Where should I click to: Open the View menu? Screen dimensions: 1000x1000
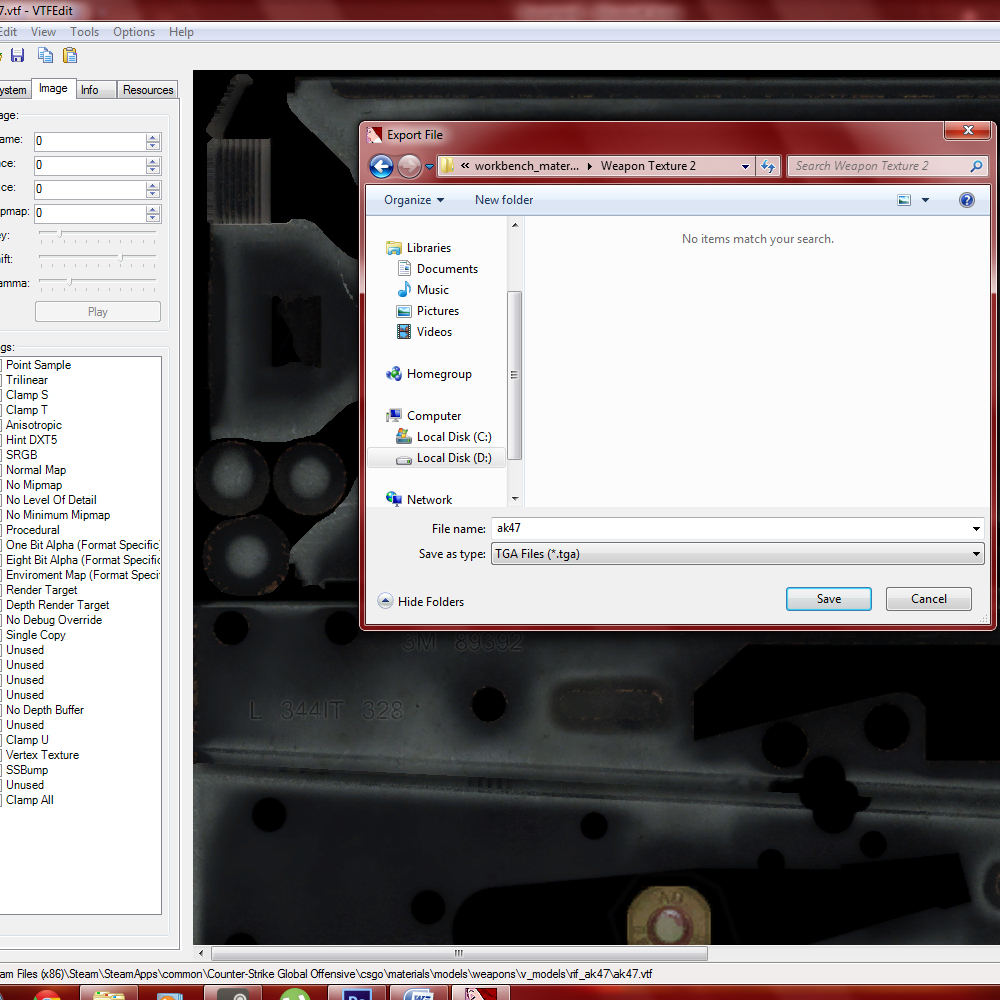tap(43, 32)
